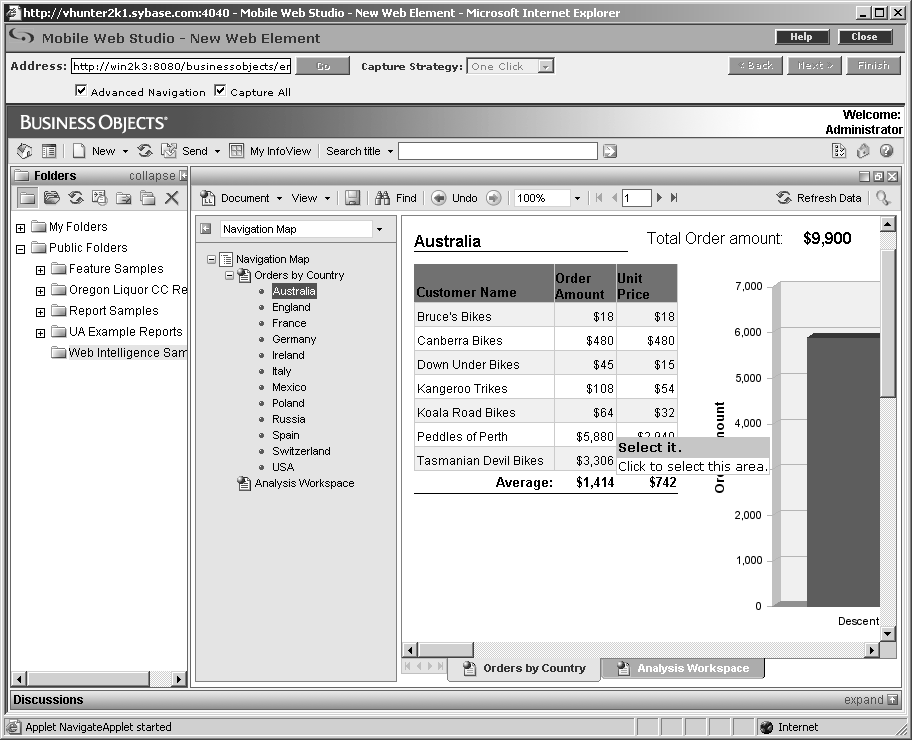The height and width of the screenshot is (740, 912).
Task: Click the Send envelope icon
Action: (x=169, y=151)
